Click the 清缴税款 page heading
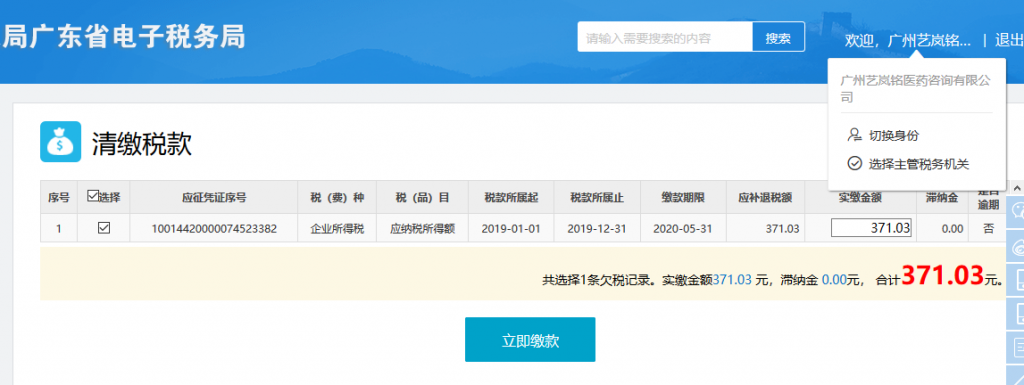The width and height of the screenshot is (1024, 385). [x=142, y=144]
